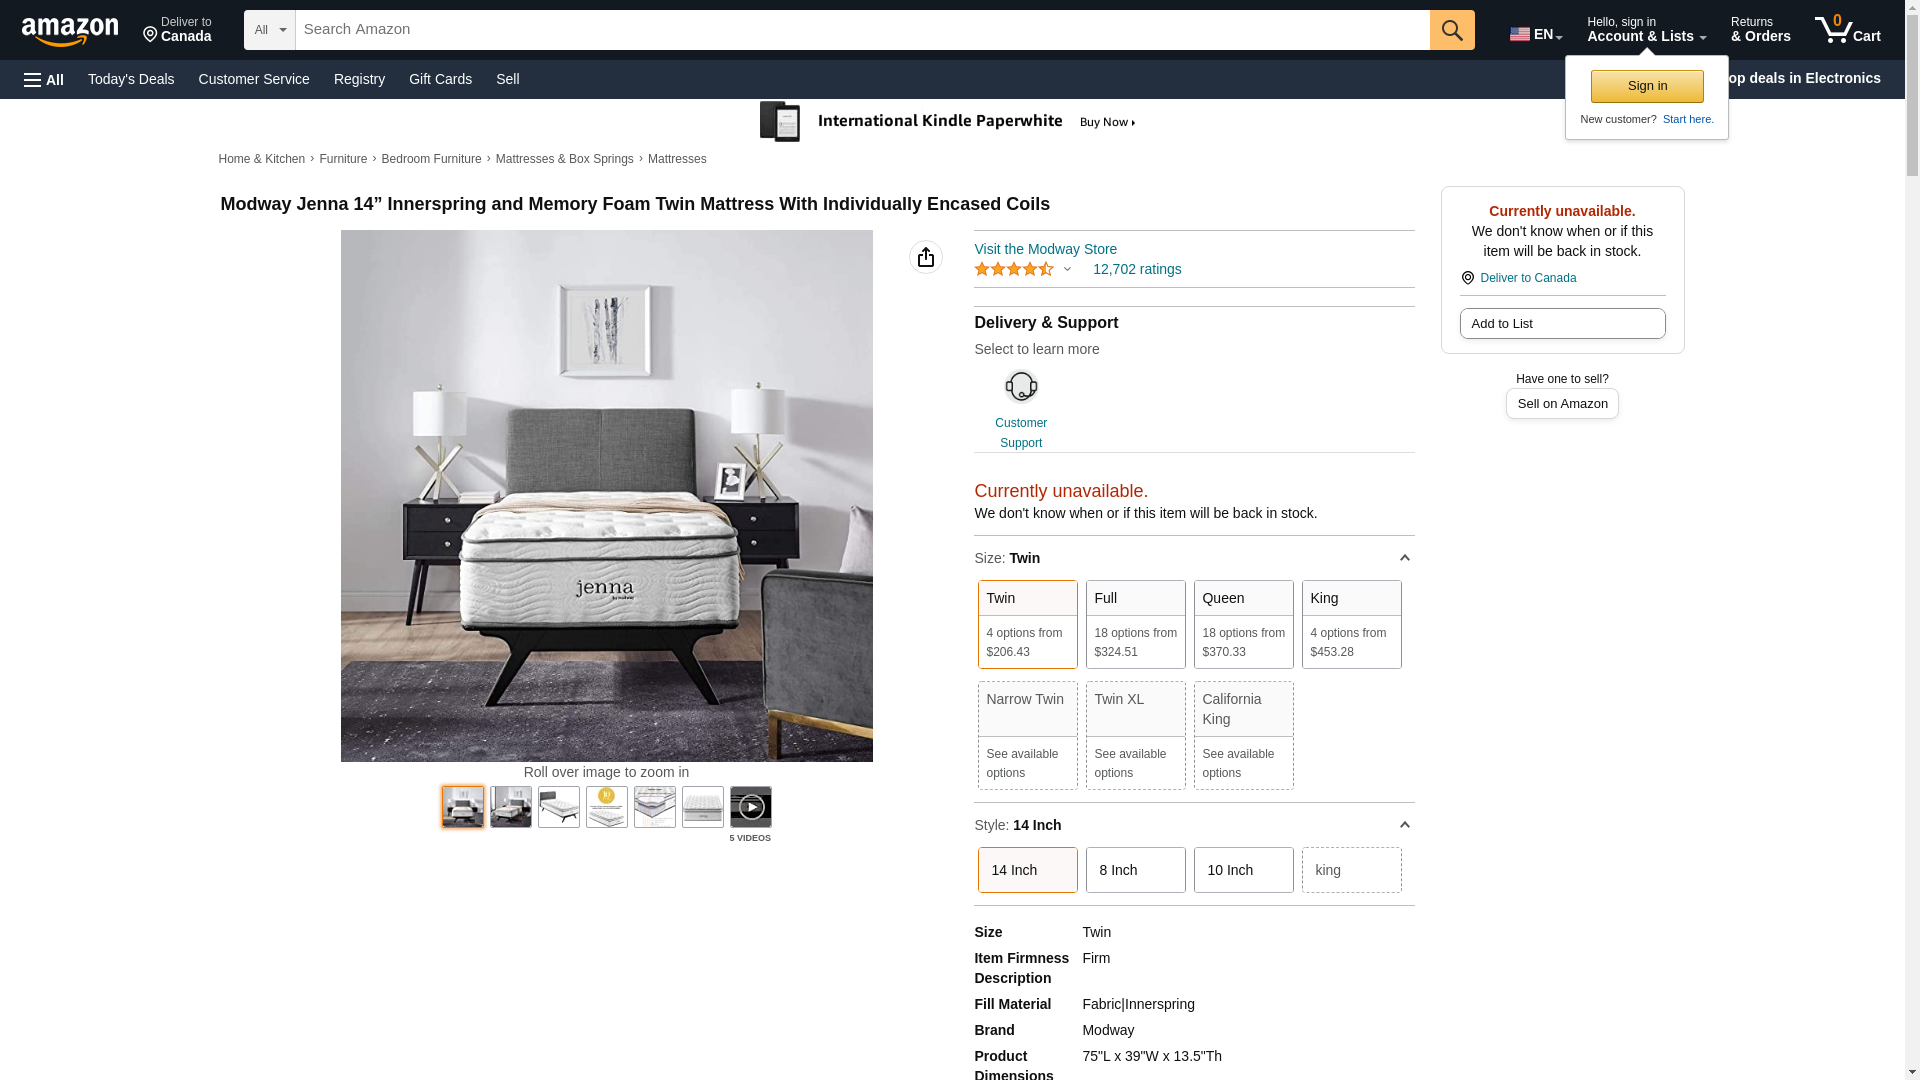Visit the Modway Store link
This screenshot has width=1920, height=1080.
coord(1045,249)
